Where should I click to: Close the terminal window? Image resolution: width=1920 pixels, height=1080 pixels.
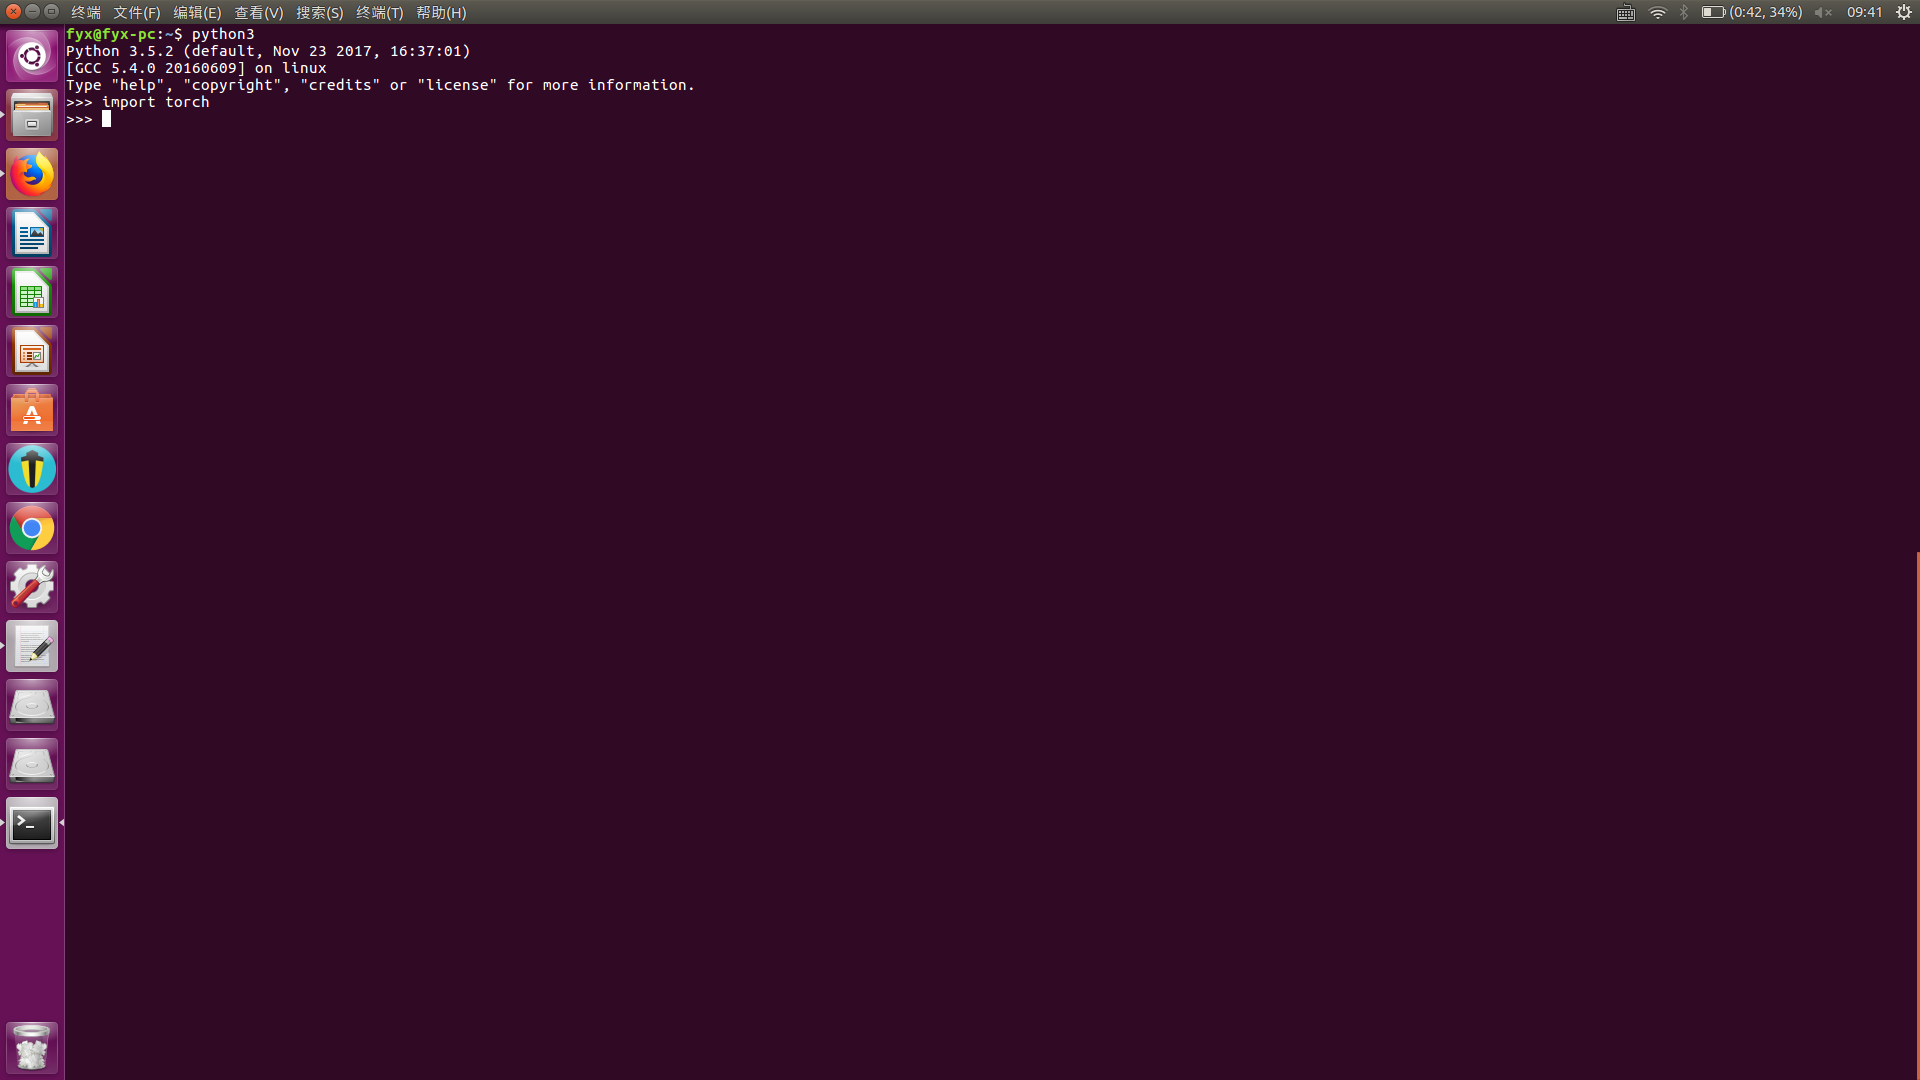tap(13, 11)
